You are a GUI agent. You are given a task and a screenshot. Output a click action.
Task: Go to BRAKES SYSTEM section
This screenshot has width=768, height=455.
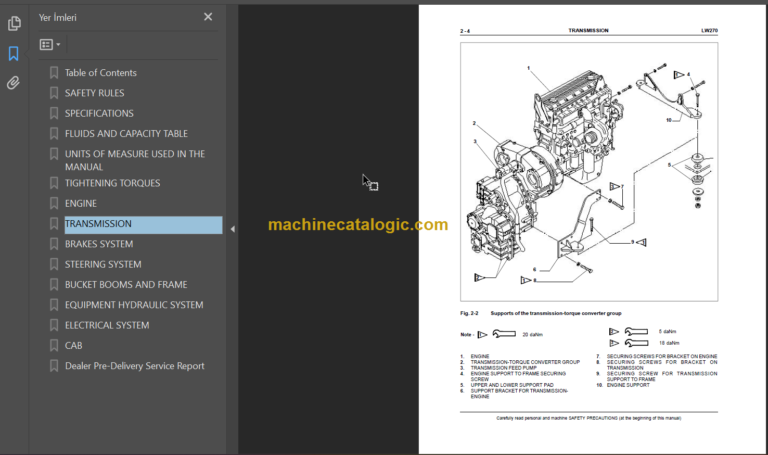(99, 244)
